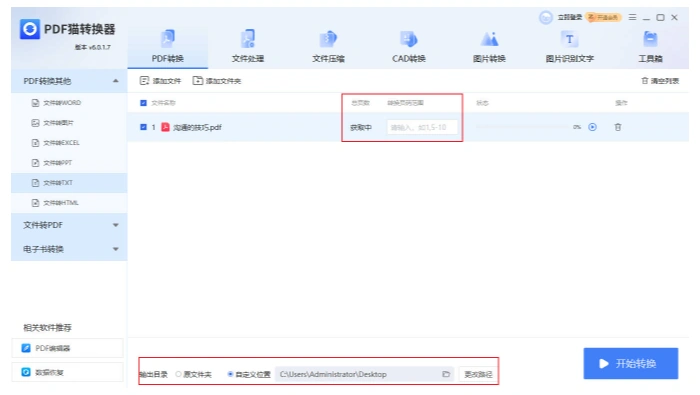Click the conversion progress bar
This screenshot has width=700, height=395.
point(522,127)
